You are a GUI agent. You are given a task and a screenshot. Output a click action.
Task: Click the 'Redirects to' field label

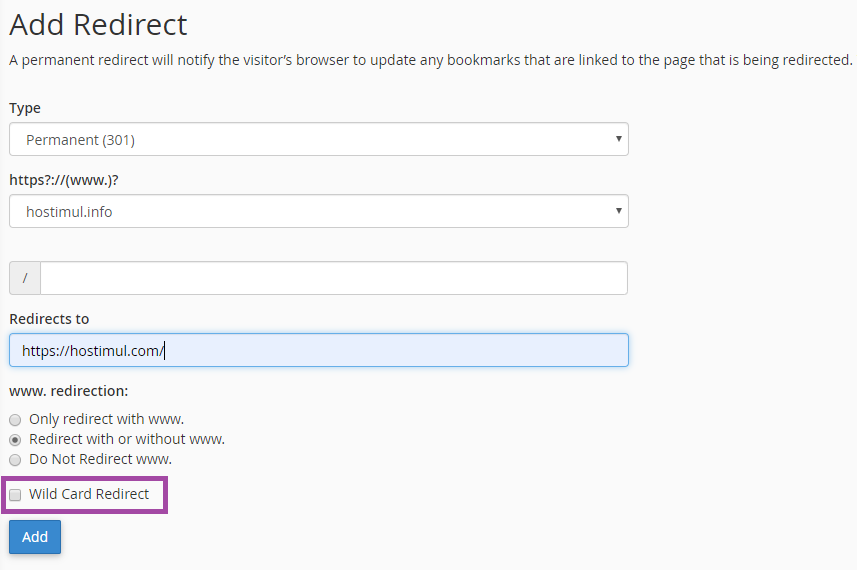(x=49, y=319)
